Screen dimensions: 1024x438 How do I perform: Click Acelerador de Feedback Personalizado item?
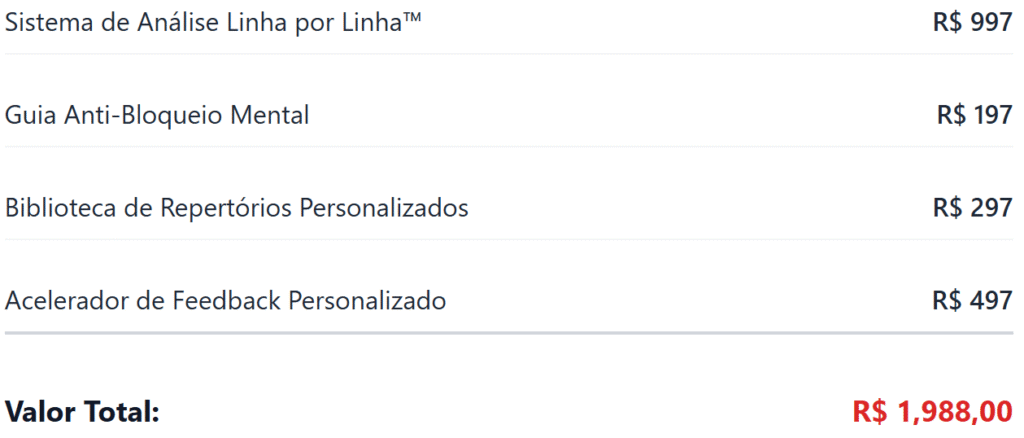tap(225, 300)
